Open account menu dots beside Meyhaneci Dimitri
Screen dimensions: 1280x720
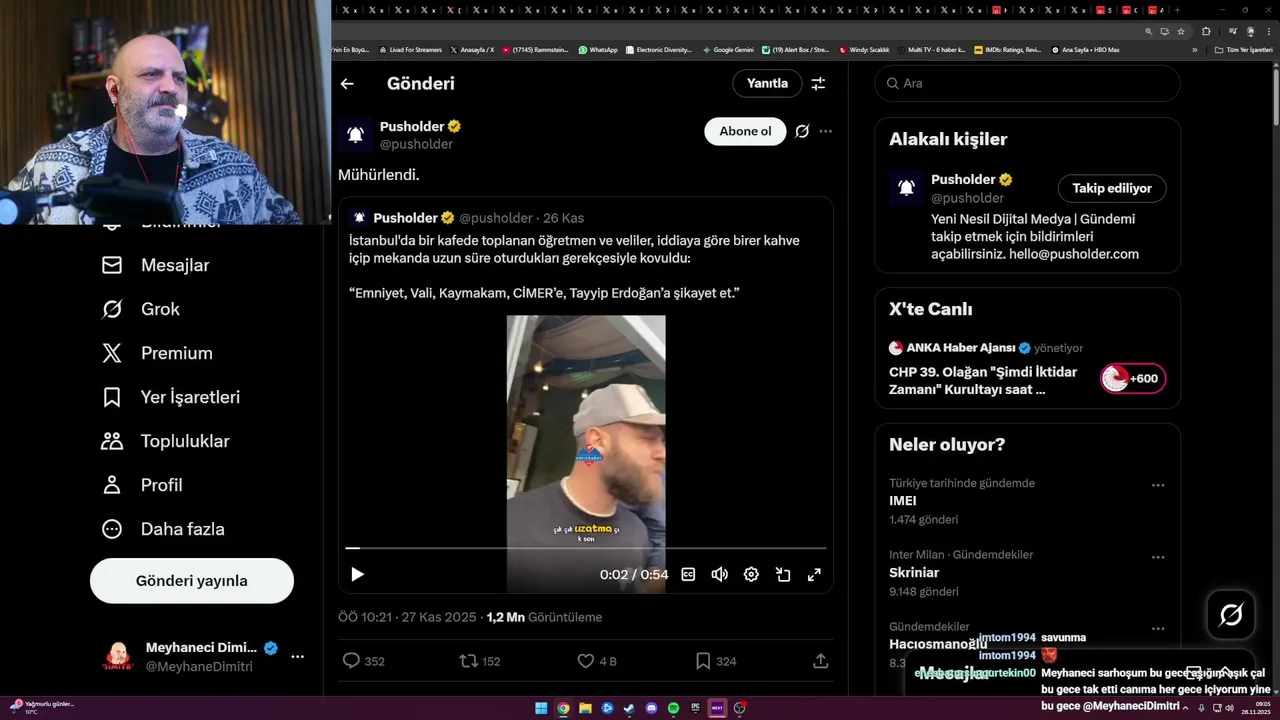[x=297, y=657]
